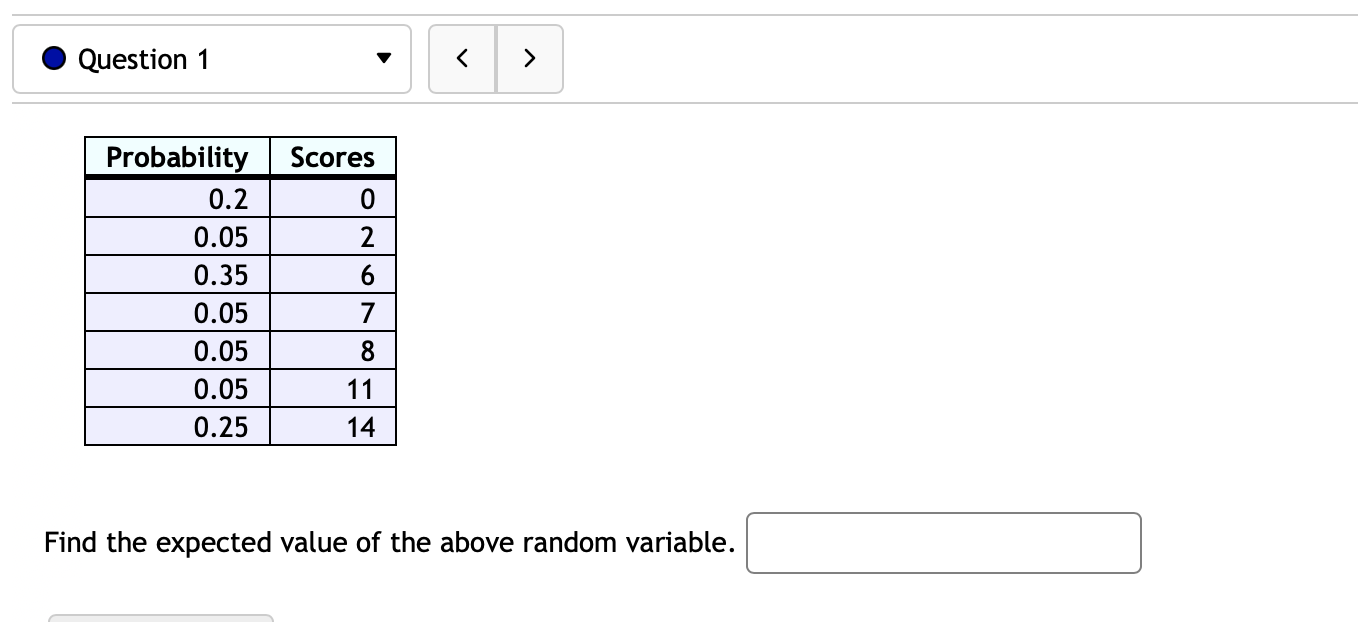Click the partially visible button below the question
The width and height of the screenshot is (1358, 622).
[160, 618]
